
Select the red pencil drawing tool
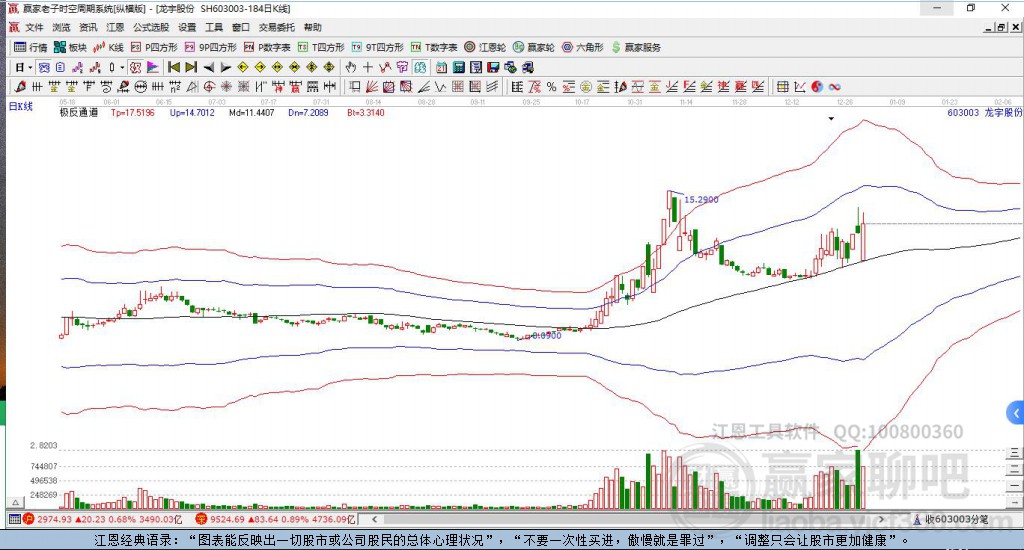pyautogui.click(x=20, y=87)
